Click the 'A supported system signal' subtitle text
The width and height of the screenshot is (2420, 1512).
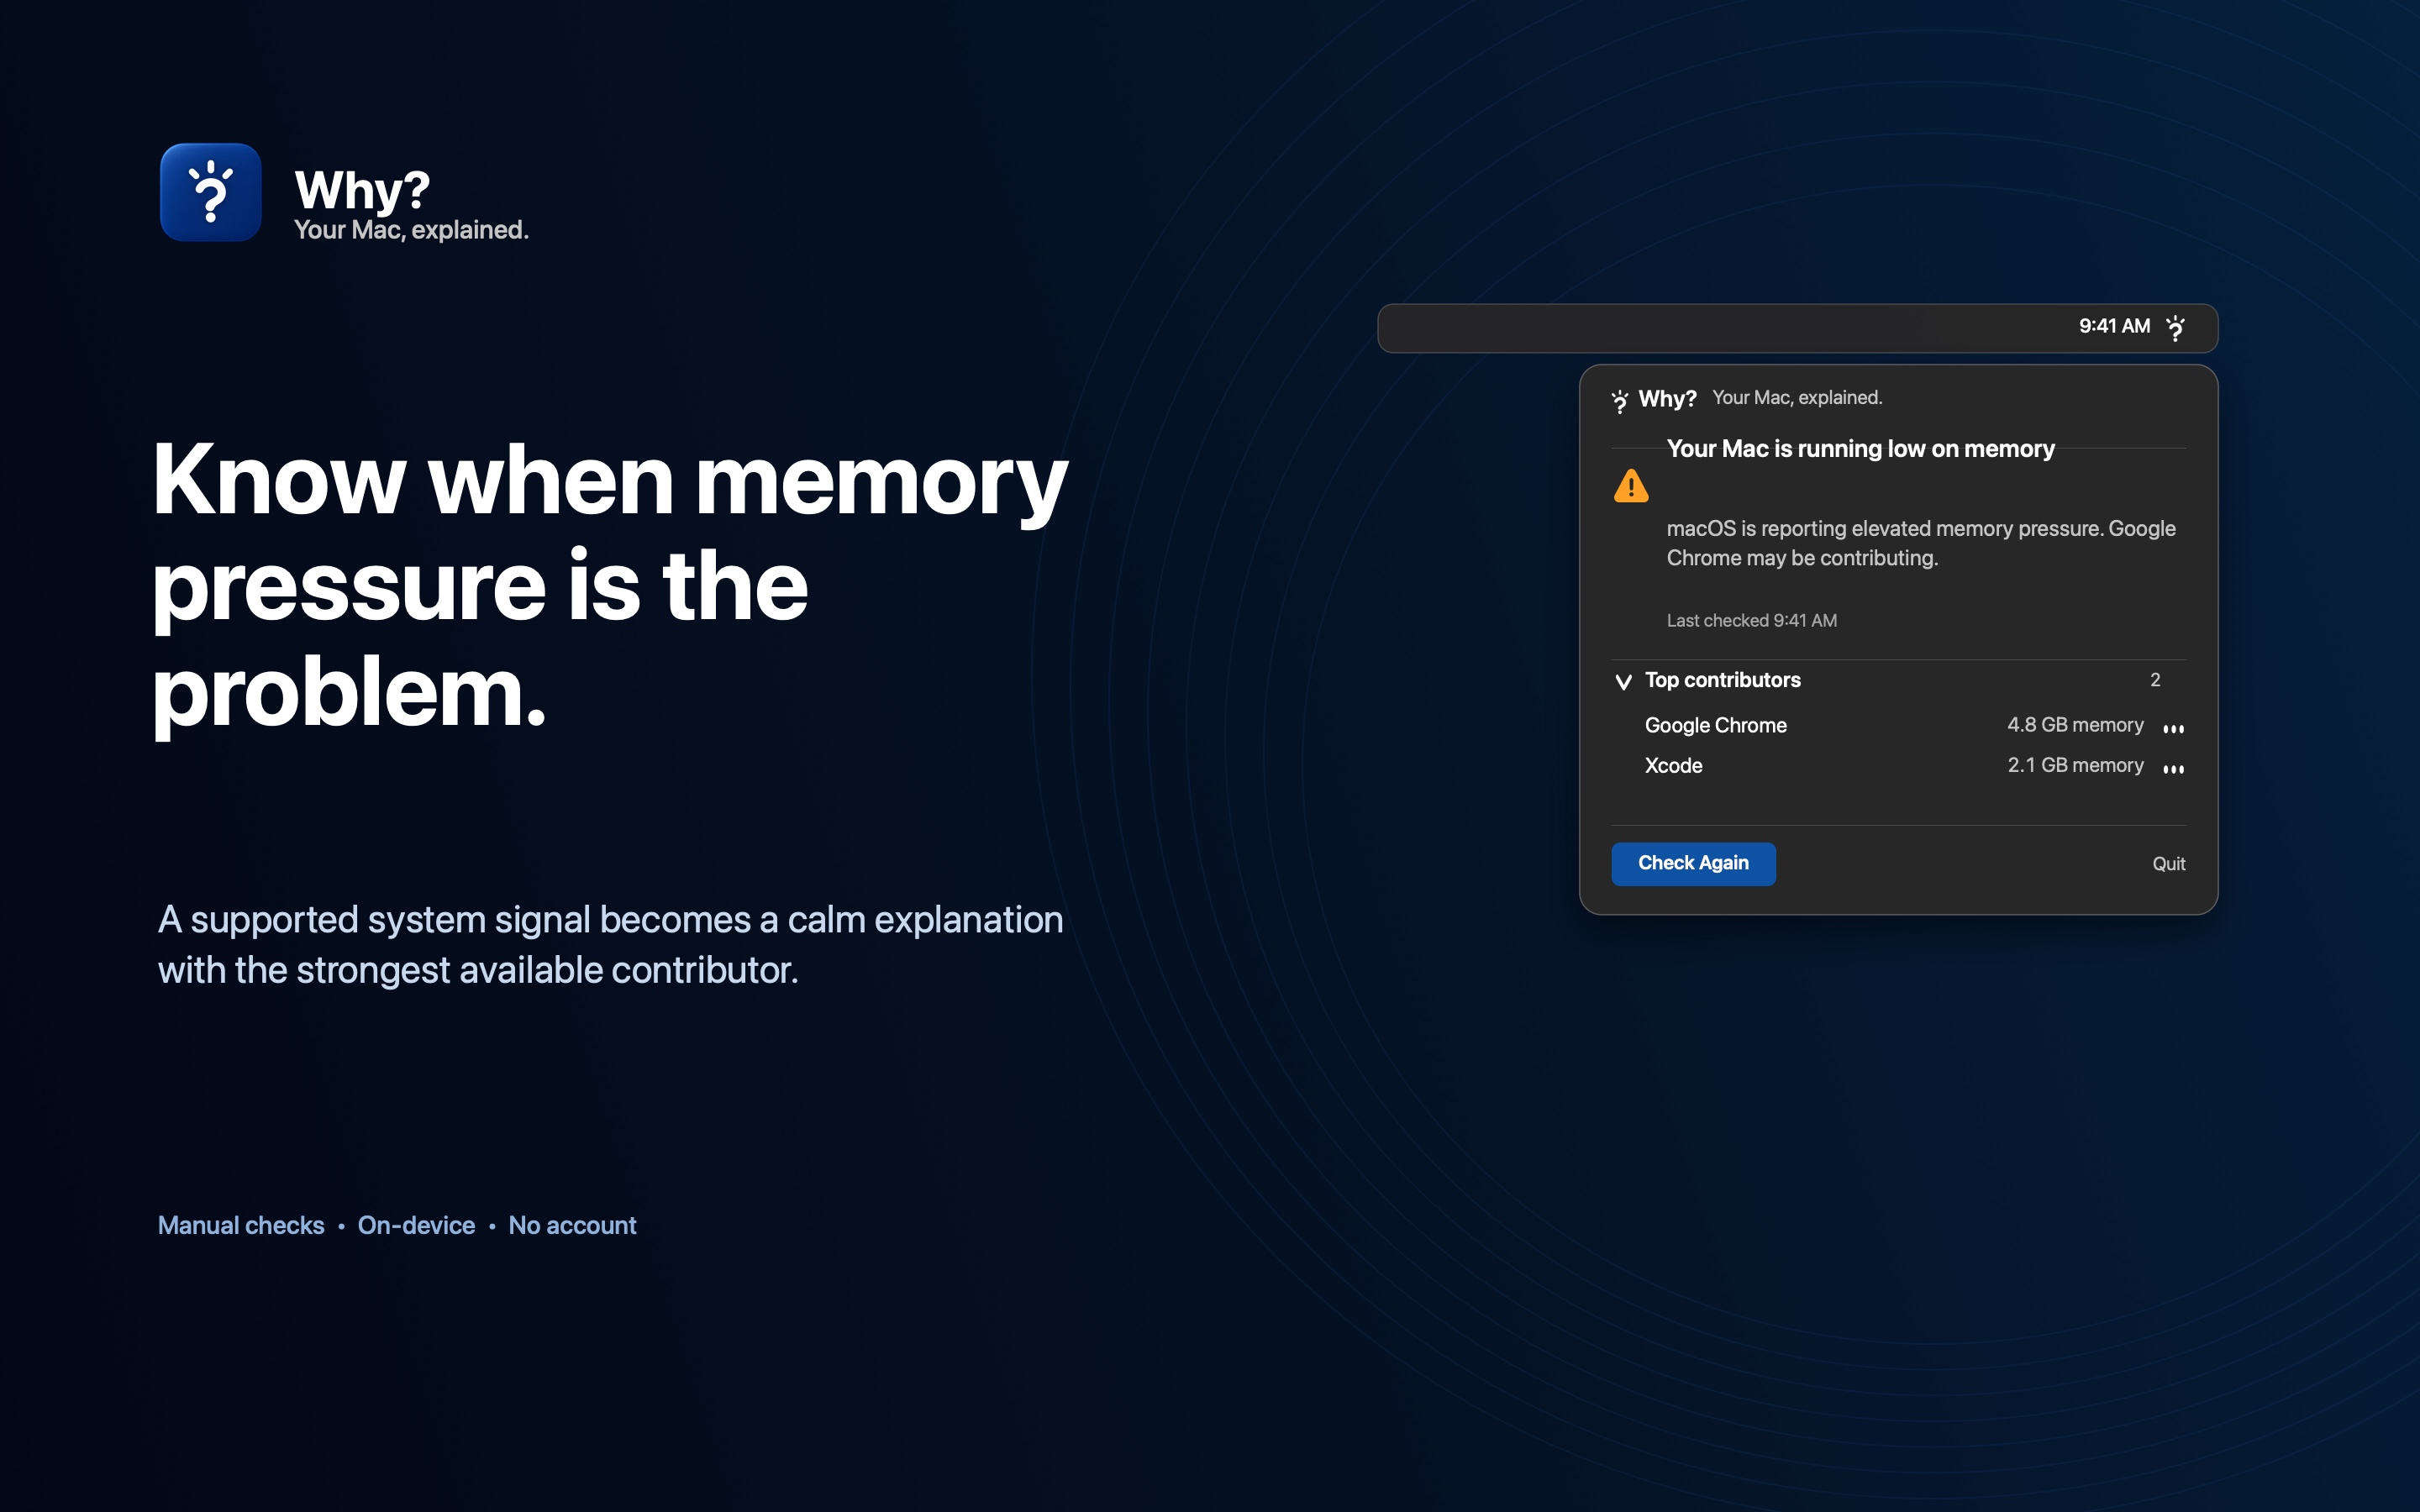[610, 945]
